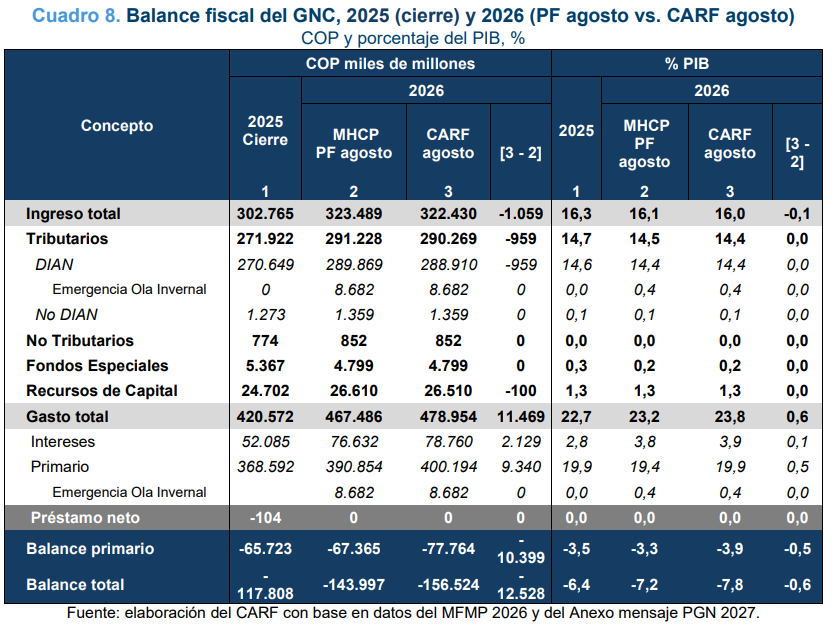Click the difference value -100
837x632 pixels.
point(520,391)
